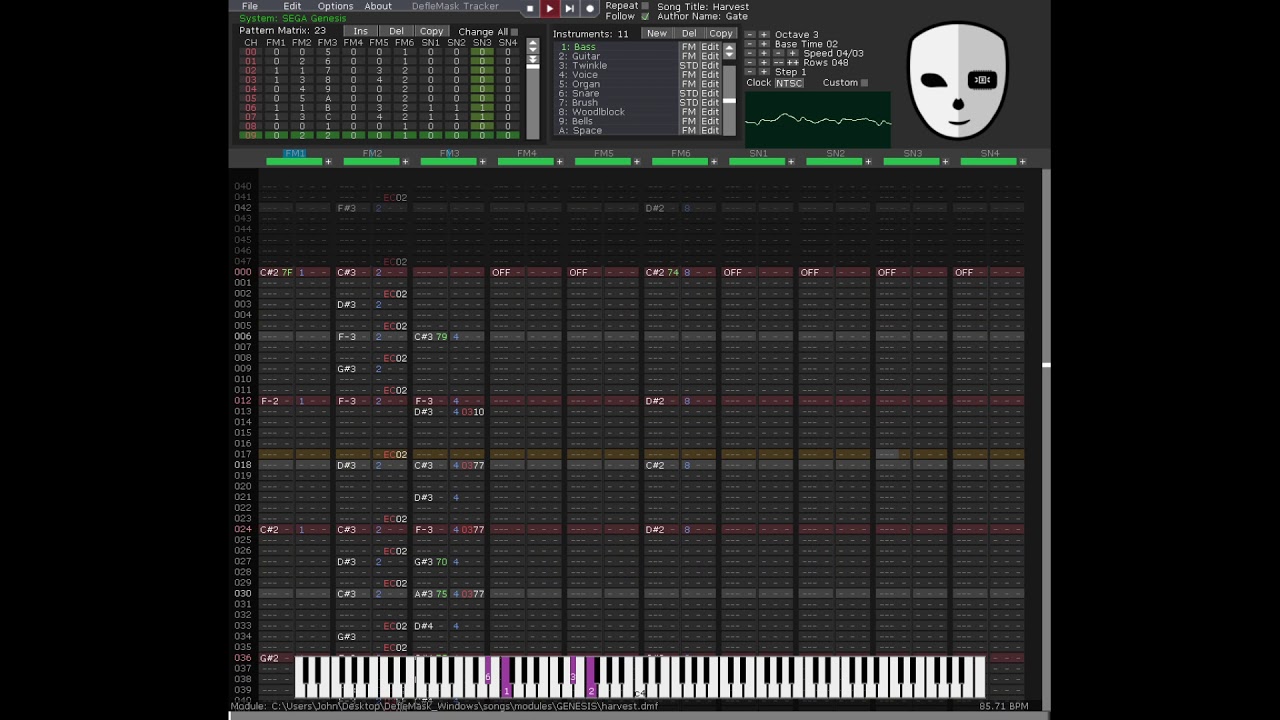Increase Octave with the plus button
The image size is (1280, 720).
point(764,35)
